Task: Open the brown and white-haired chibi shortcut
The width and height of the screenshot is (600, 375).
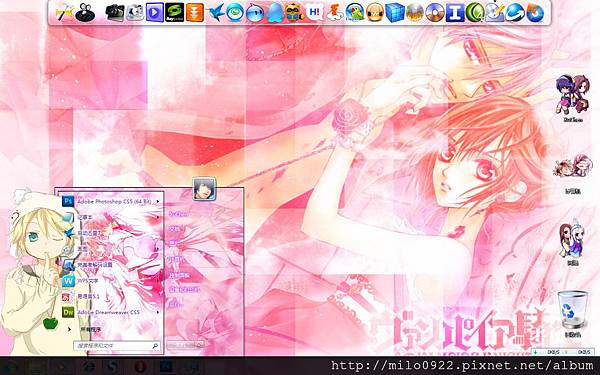Action: tap(572, 238)
